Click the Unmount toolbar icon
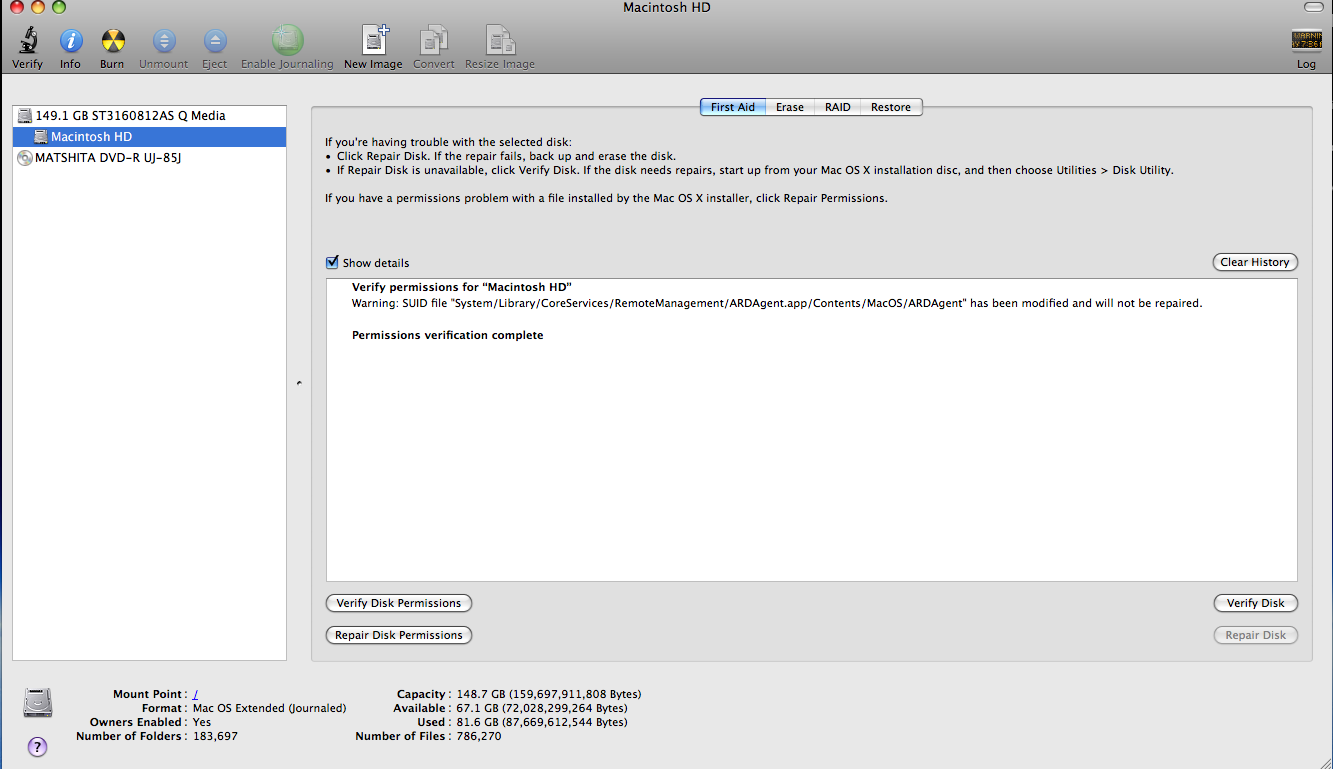 (164, 41)
